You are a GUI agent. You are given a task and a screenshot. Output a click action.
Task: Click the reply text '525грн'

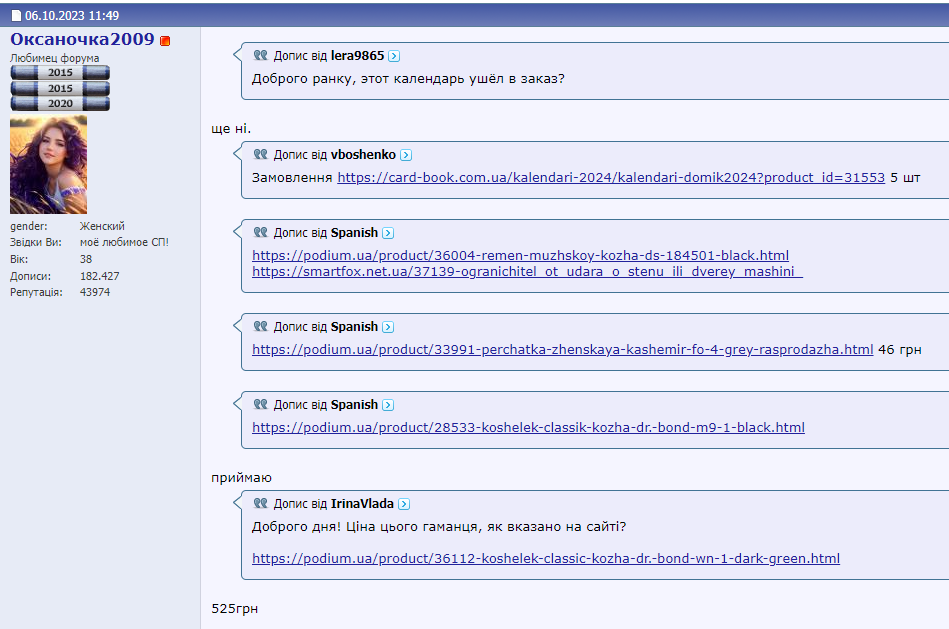coord(235,608)
